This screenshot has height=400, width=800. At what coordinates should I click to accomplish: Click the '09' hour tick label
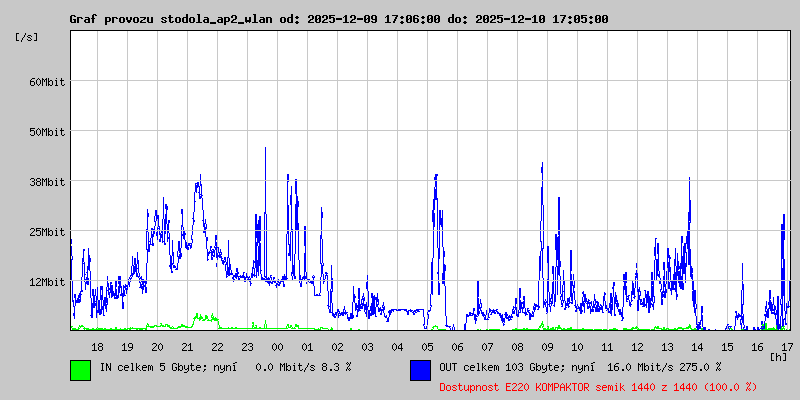point(547,347)
